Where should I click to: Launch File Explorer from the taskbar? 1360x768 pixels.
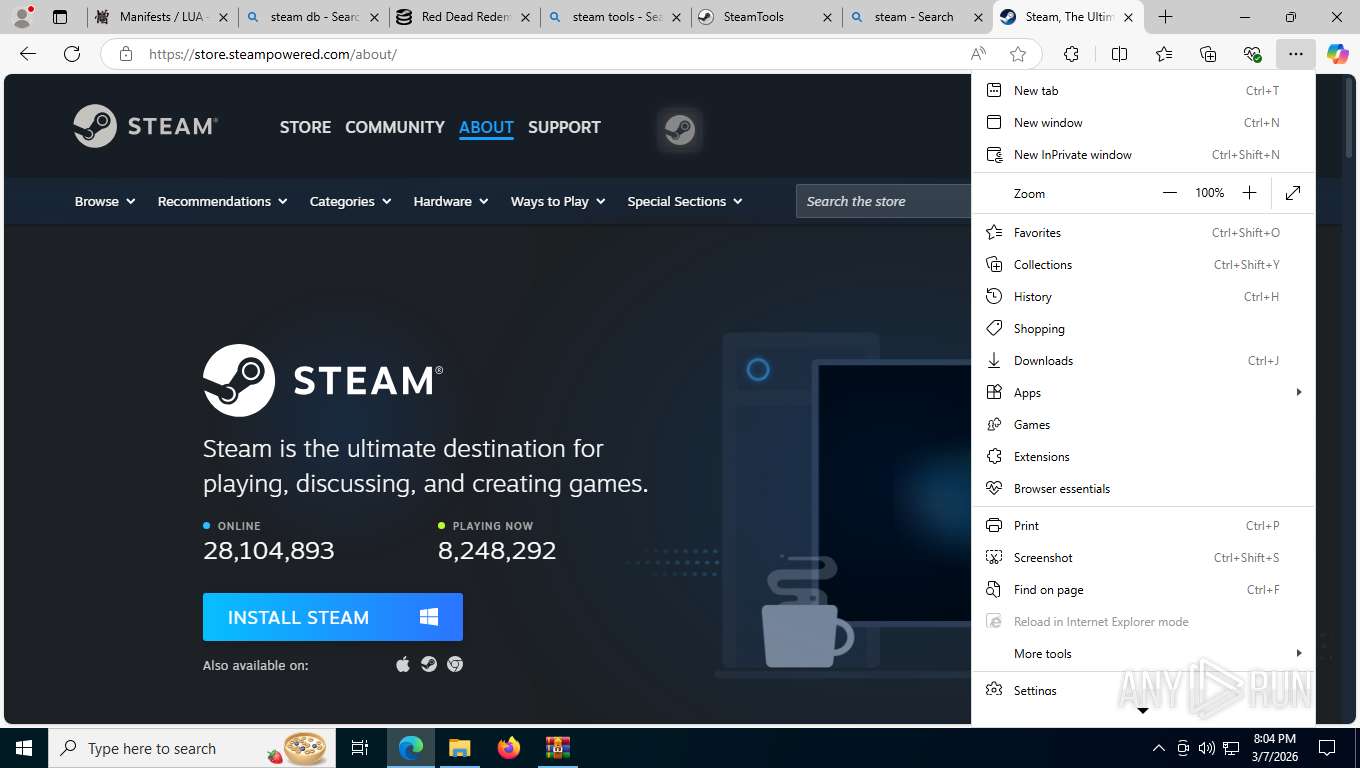pyautogui.click(x=459, y=748)
